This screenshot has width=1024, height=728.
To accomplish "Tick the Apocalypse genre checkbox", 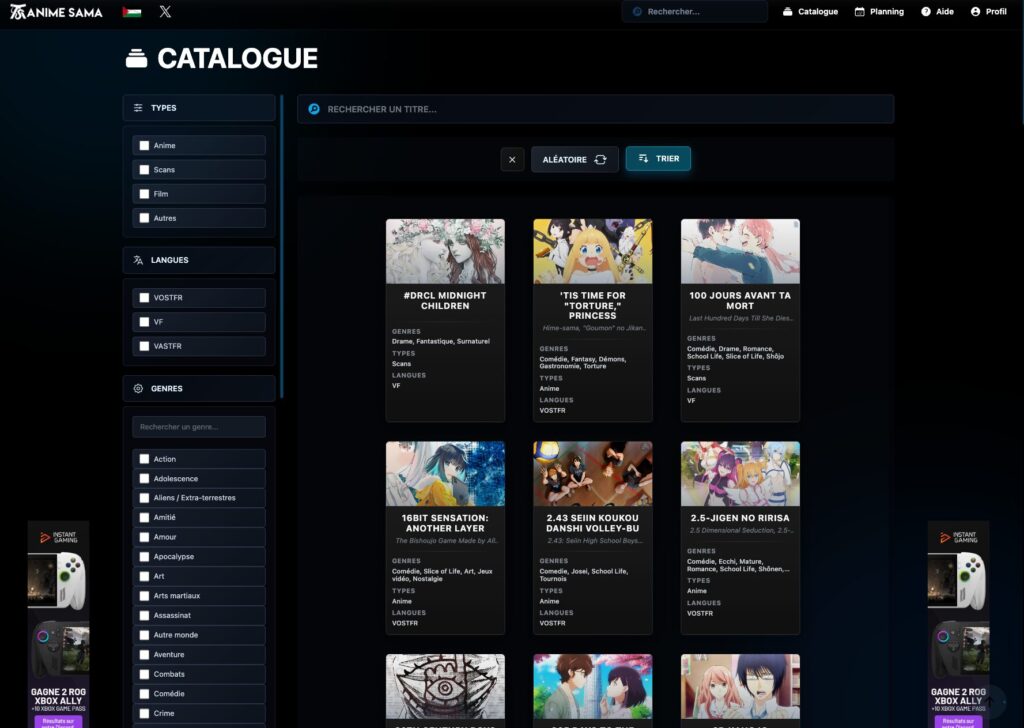I will (x=144, y=557).
